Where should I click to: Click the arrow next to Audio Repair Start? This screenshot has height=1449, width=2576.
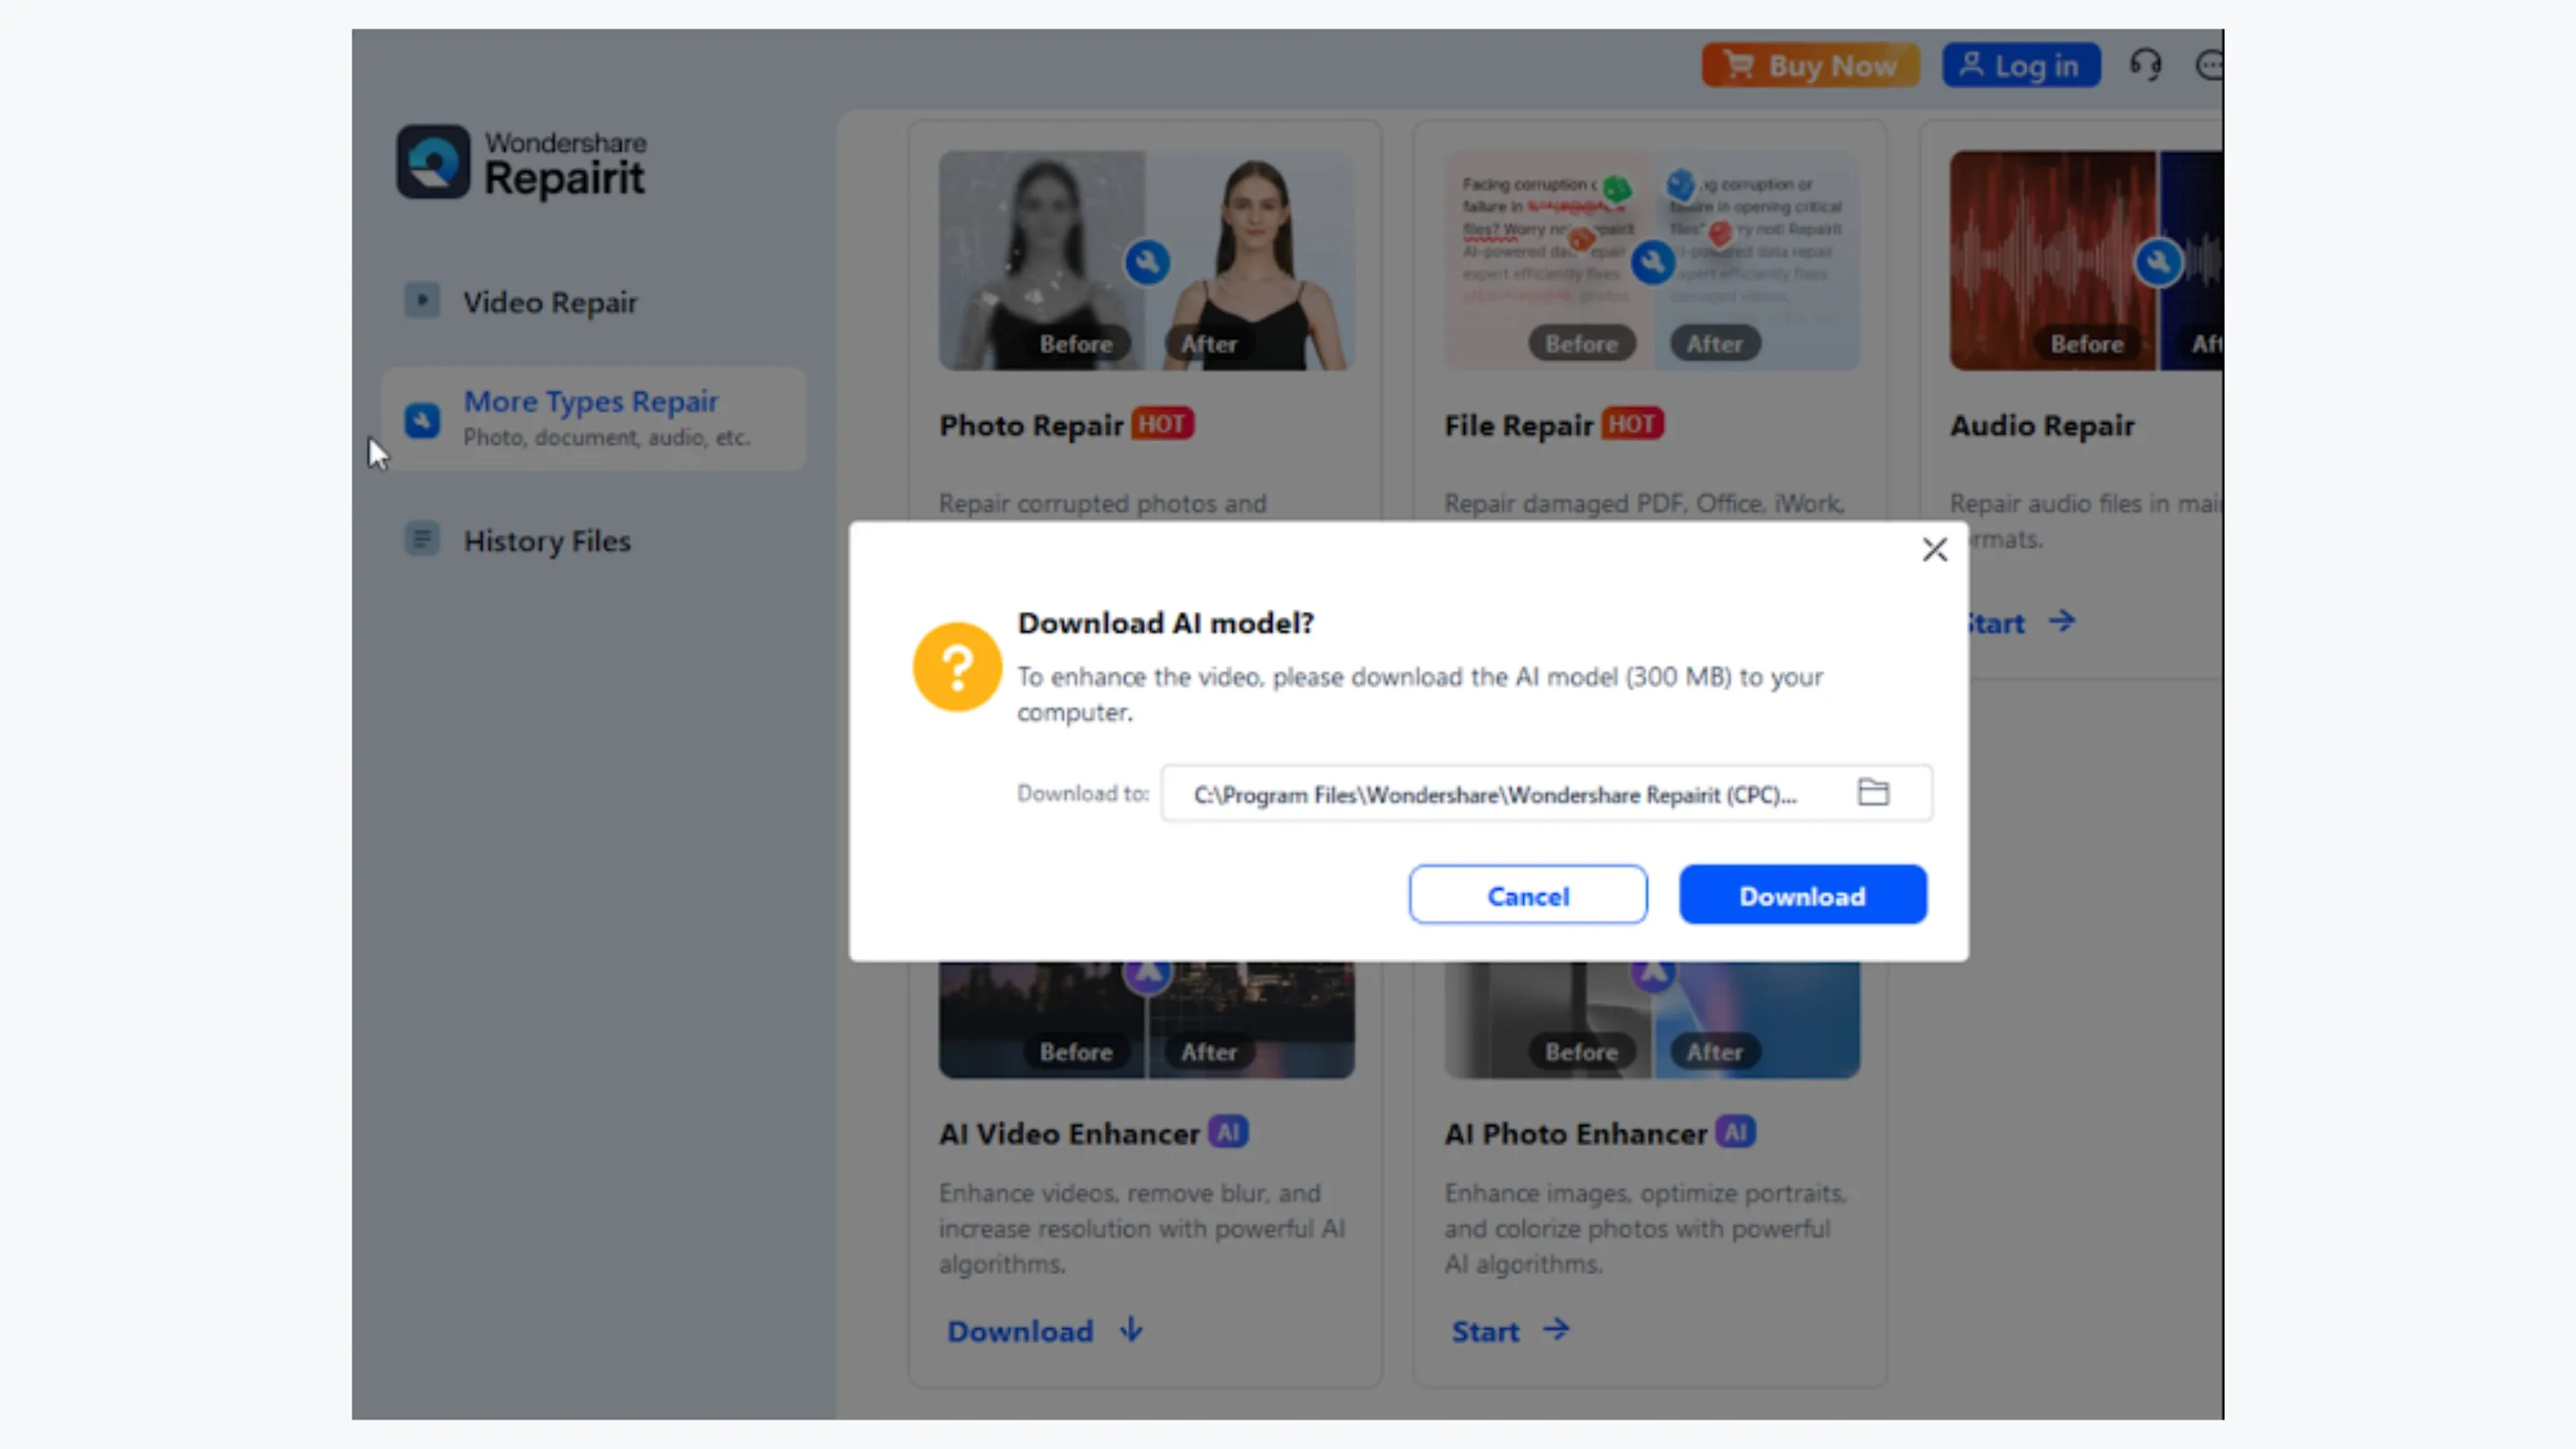coord(2062,621)
